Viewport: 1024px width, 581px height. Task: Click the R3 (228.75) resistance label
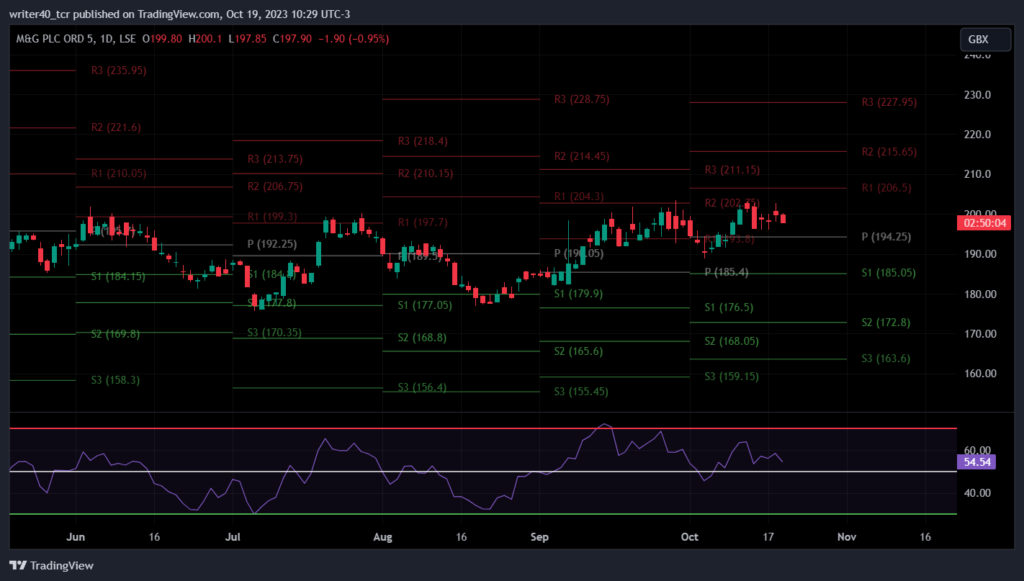(582, 99)
